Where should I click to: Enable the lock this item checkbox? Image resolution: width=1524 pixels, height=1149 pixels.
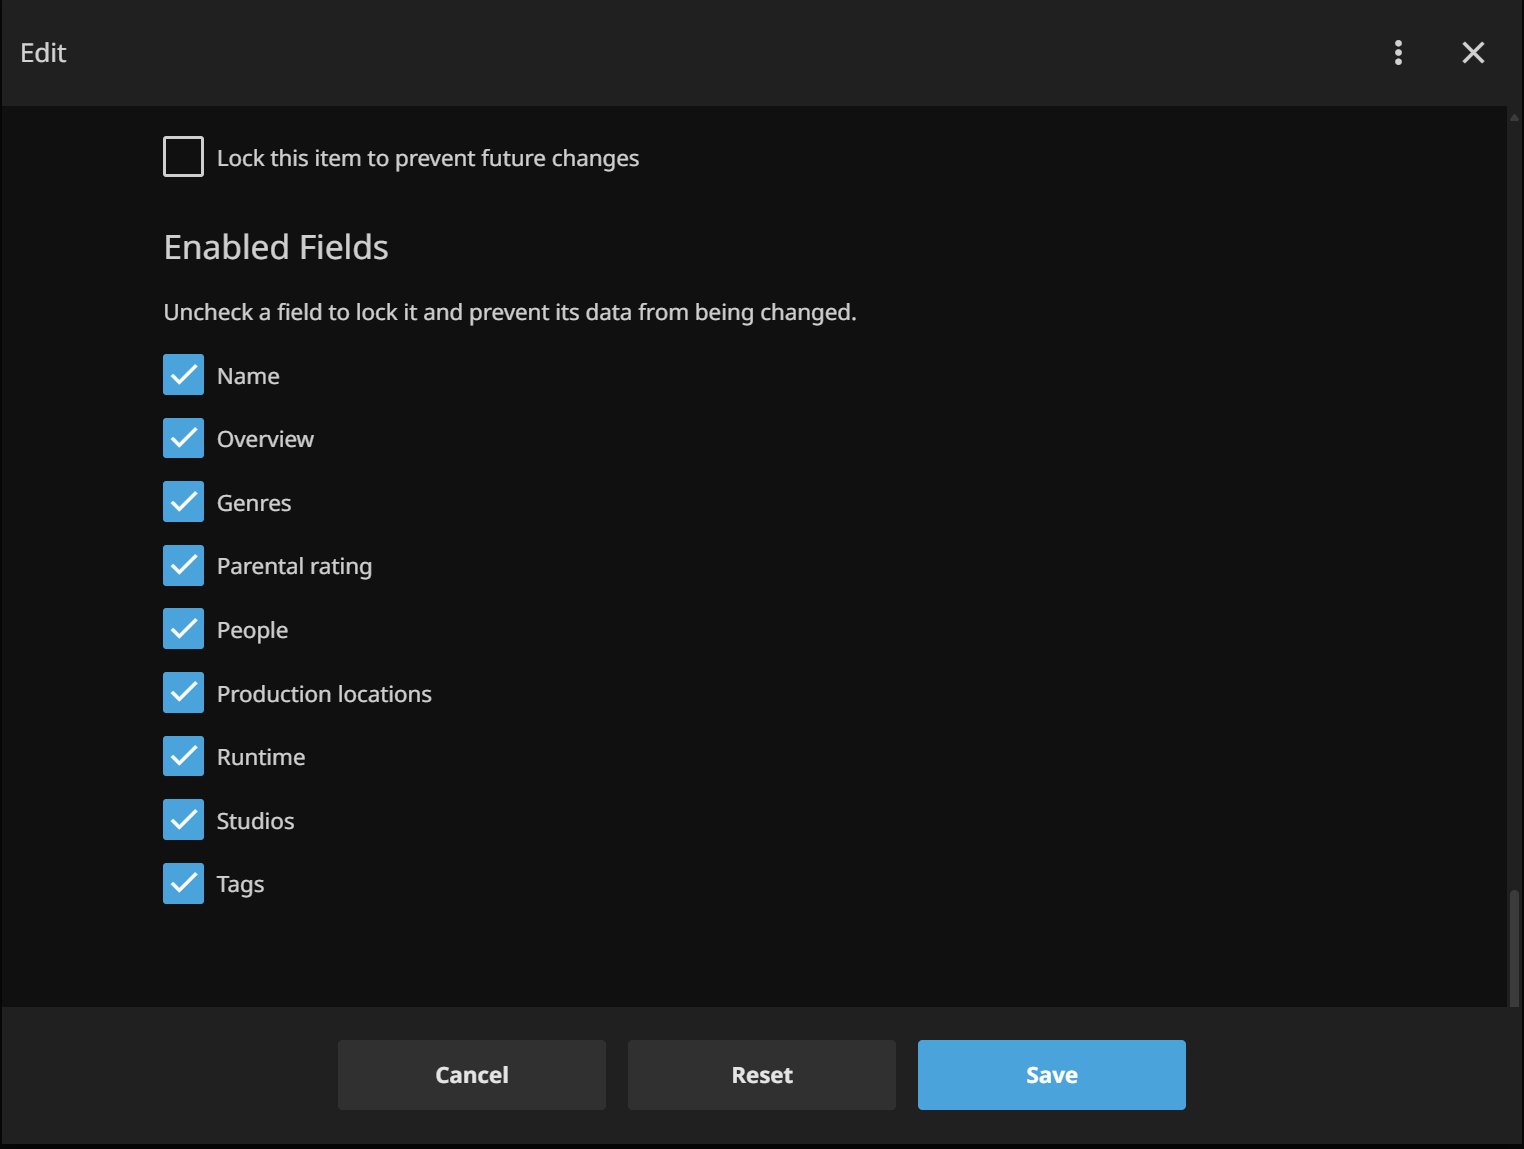[183, 157]
